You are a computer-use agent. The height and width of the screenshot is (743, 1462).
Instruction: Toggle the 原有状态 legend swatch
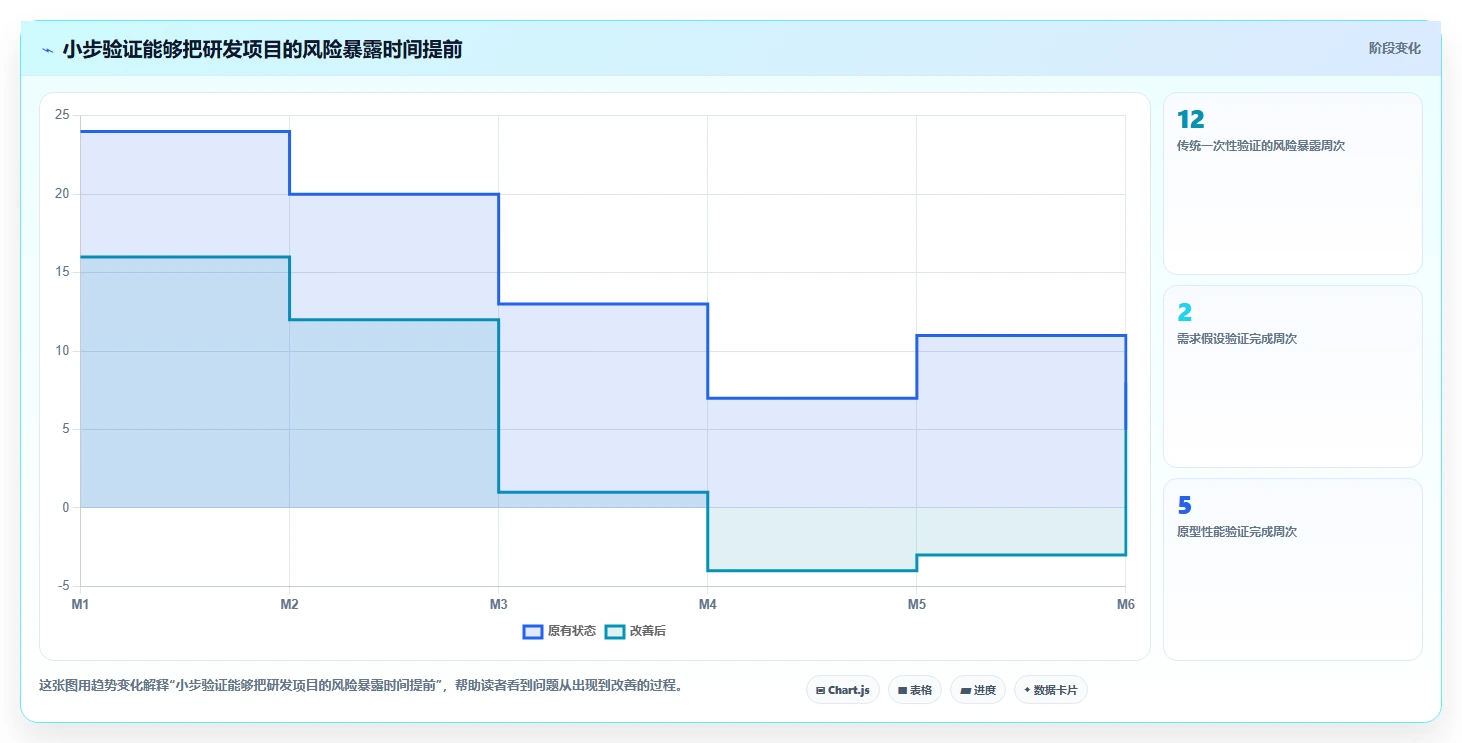(533, 631)
